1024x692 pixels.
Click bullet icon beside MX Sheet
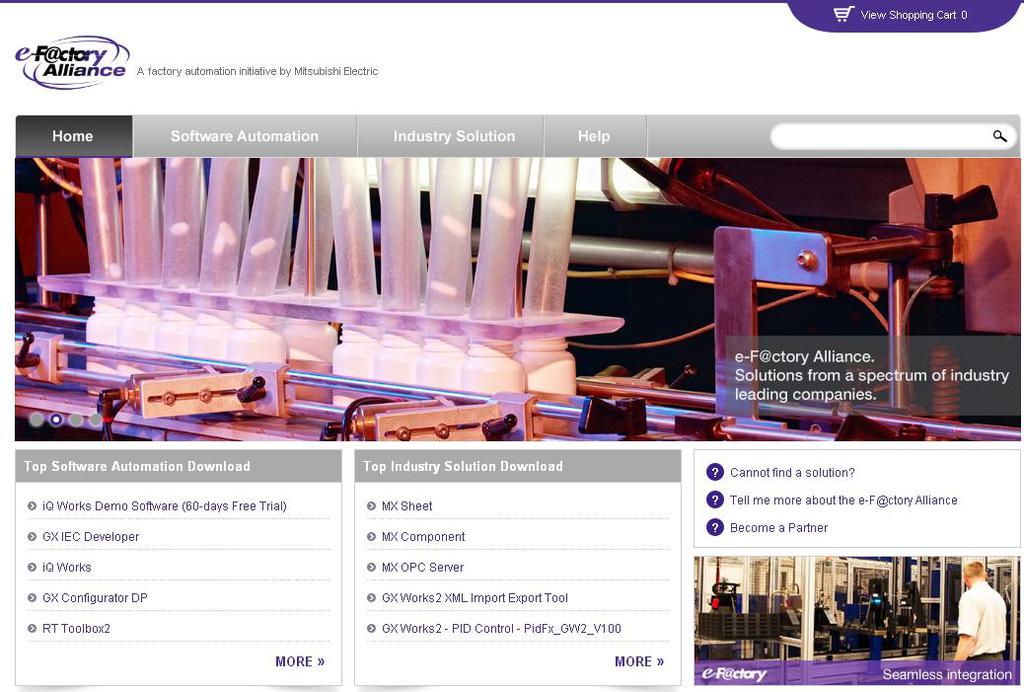[372, 506]
